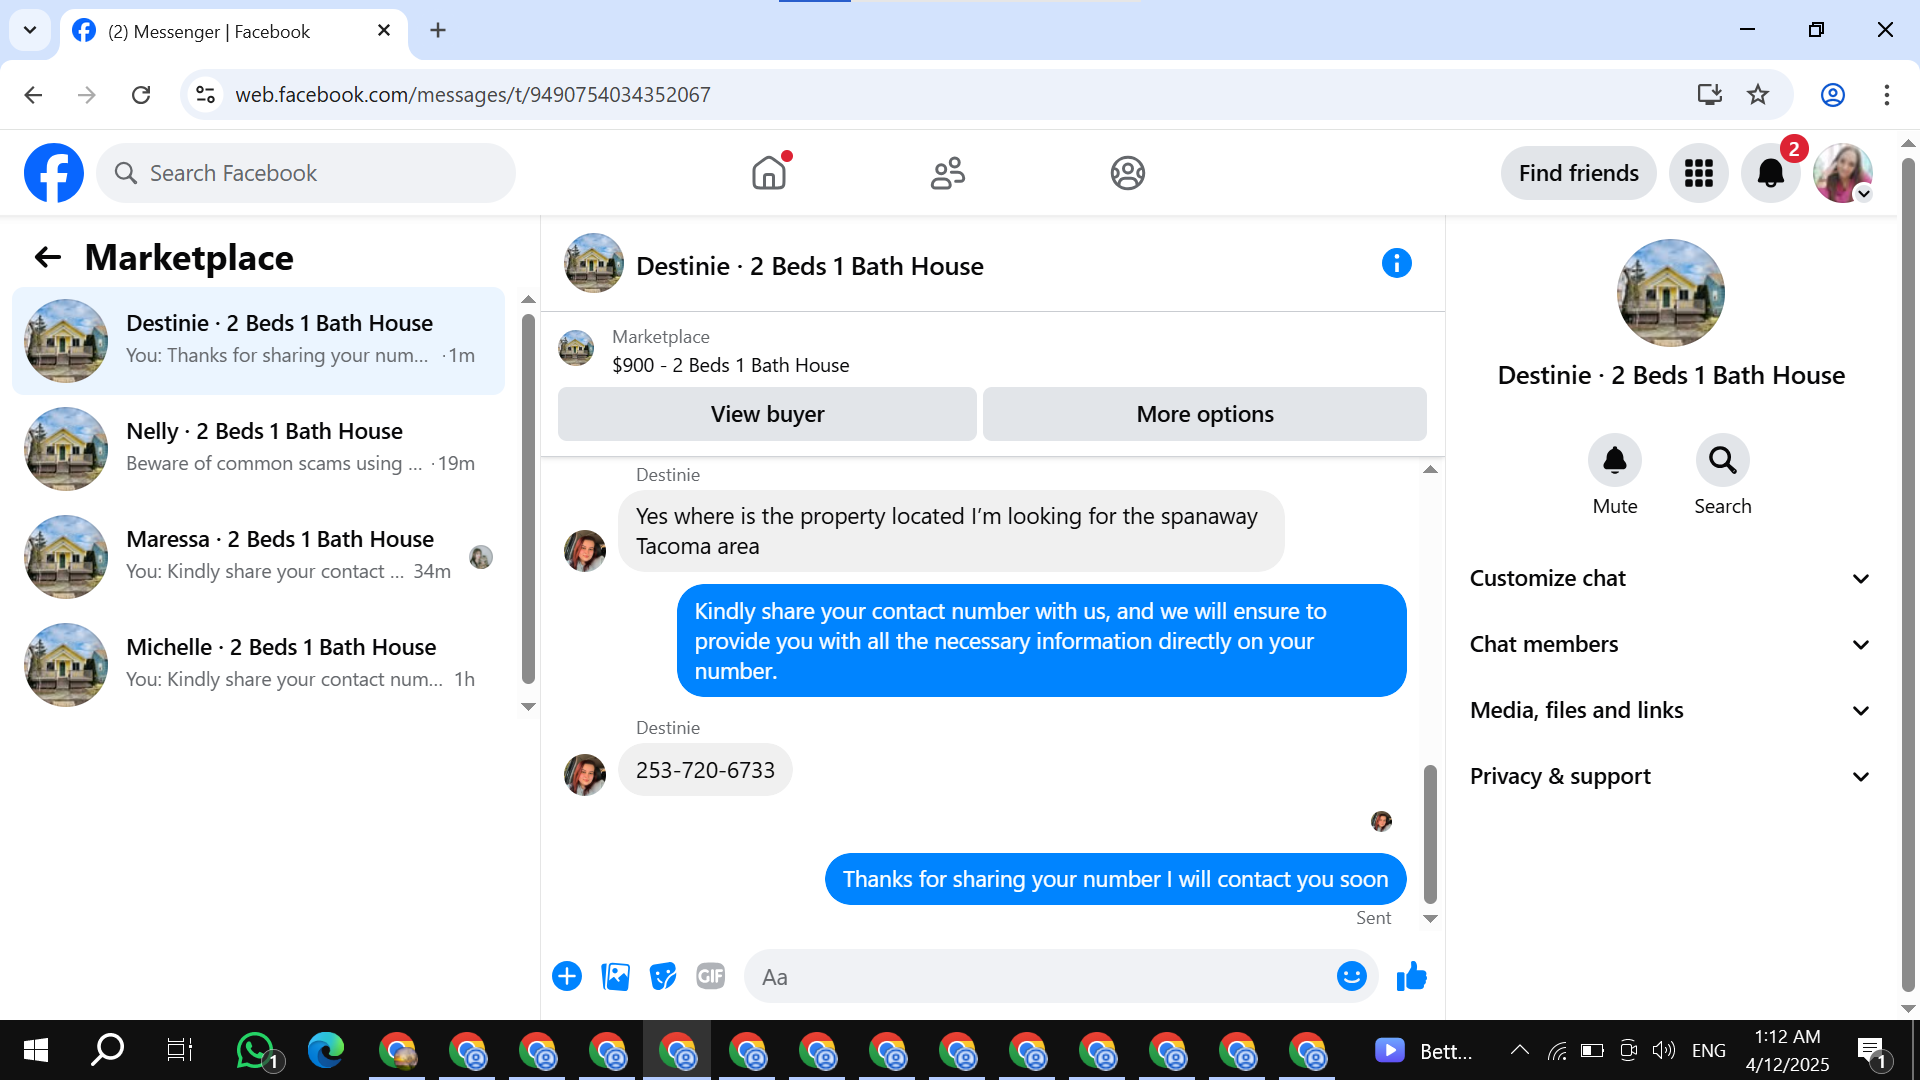The height and width of the screenshot is (1080, 1920).
Task: Expand the Customize chat section
Action: [1670, 579]
